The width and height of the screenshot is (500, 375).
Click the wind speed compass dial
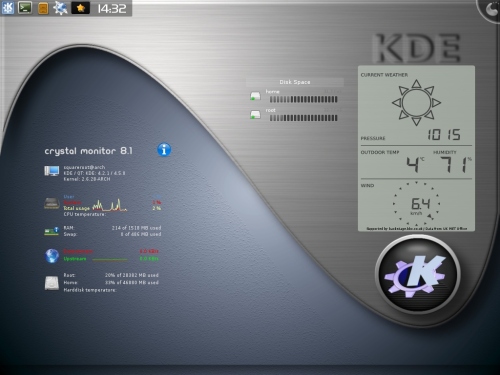coord(416,204)
